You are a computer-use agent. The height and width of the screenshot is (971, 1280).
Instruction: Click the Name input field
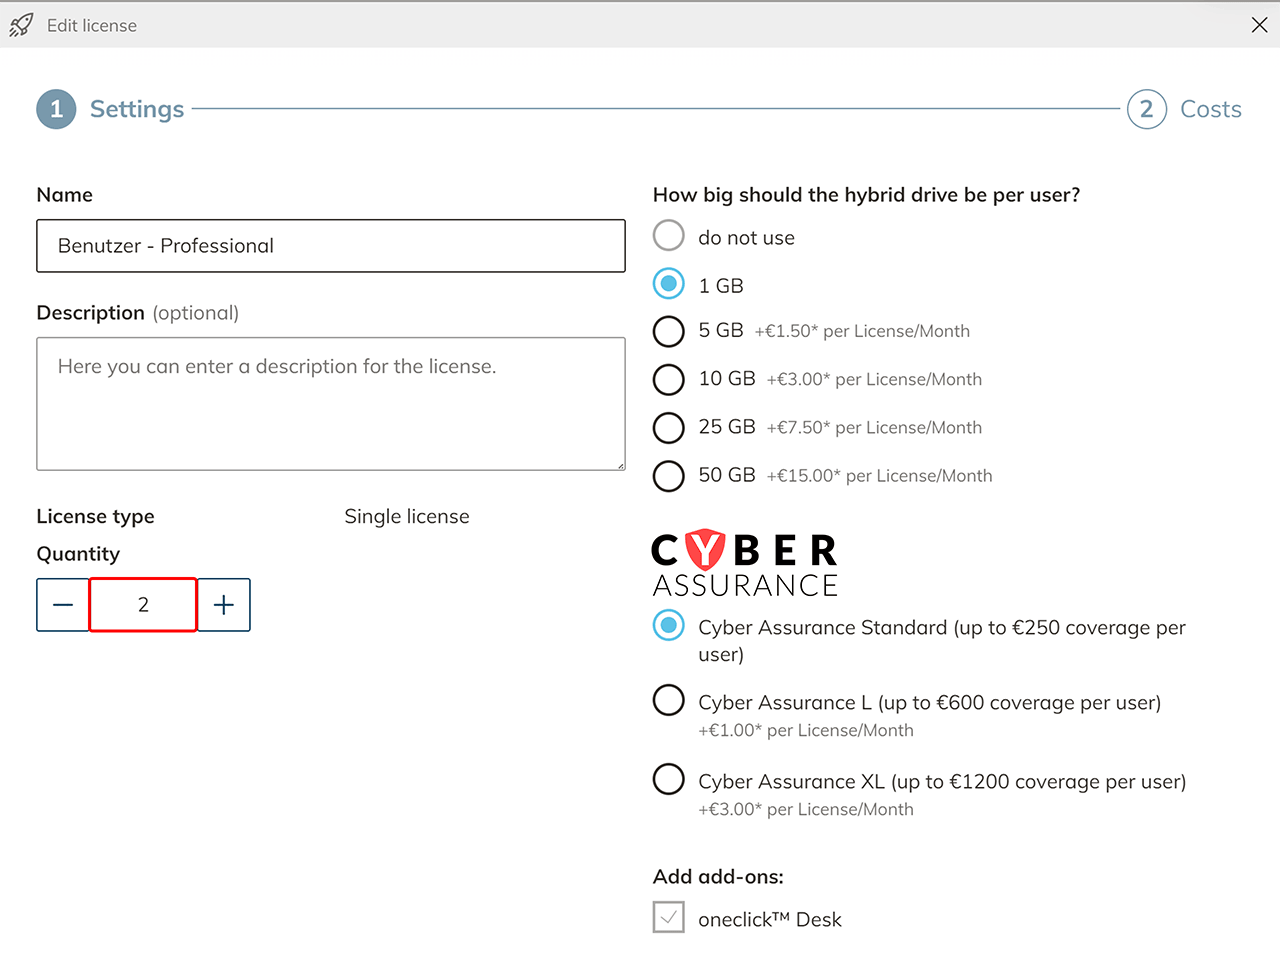[330, 246]
